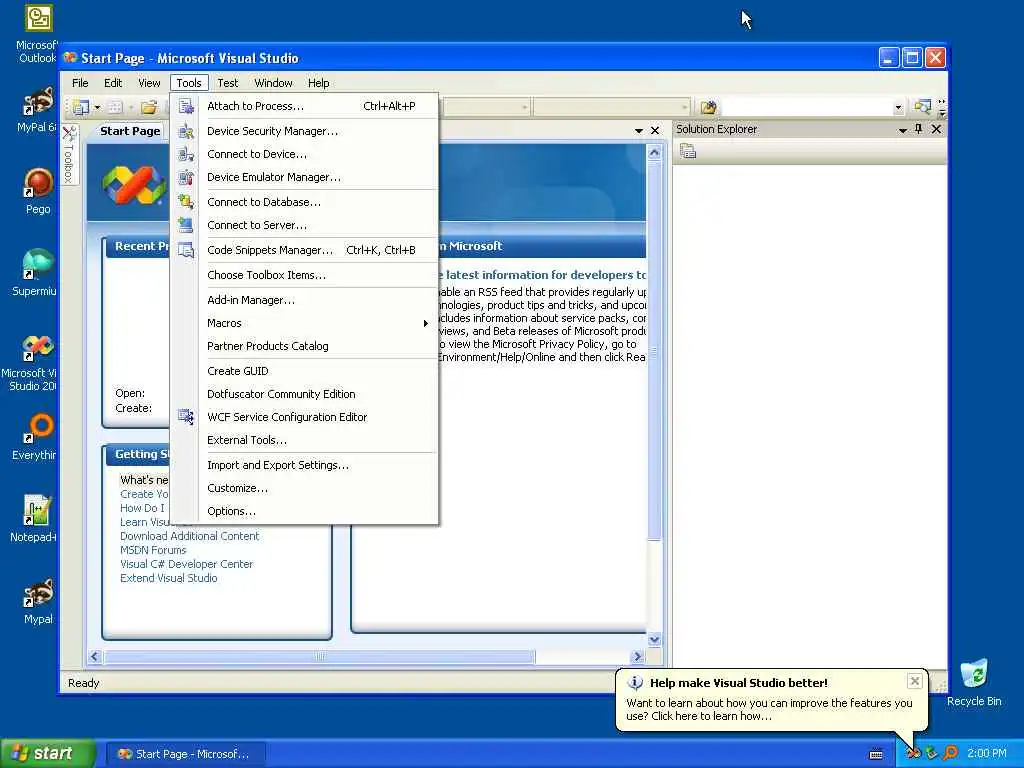Click the WCF Service Configuration Editor icon
1024x768 pixels.
click(x=186, y=417)
